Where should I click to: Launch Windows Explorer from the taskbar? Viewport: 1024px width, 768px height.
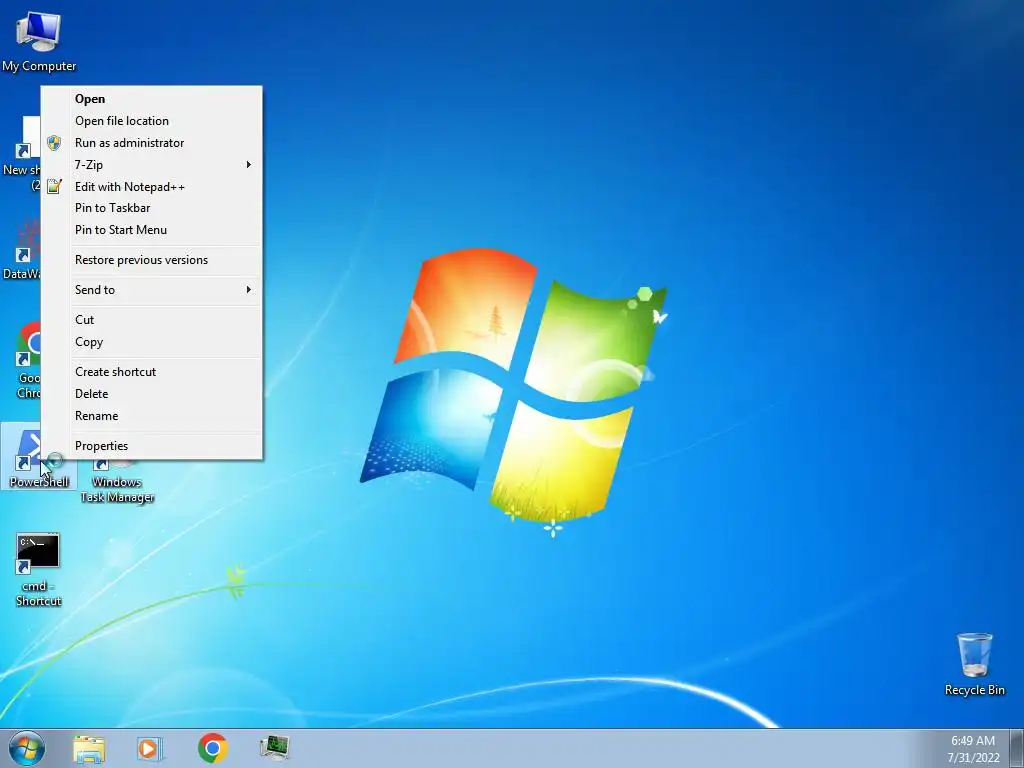coord(89,748)
